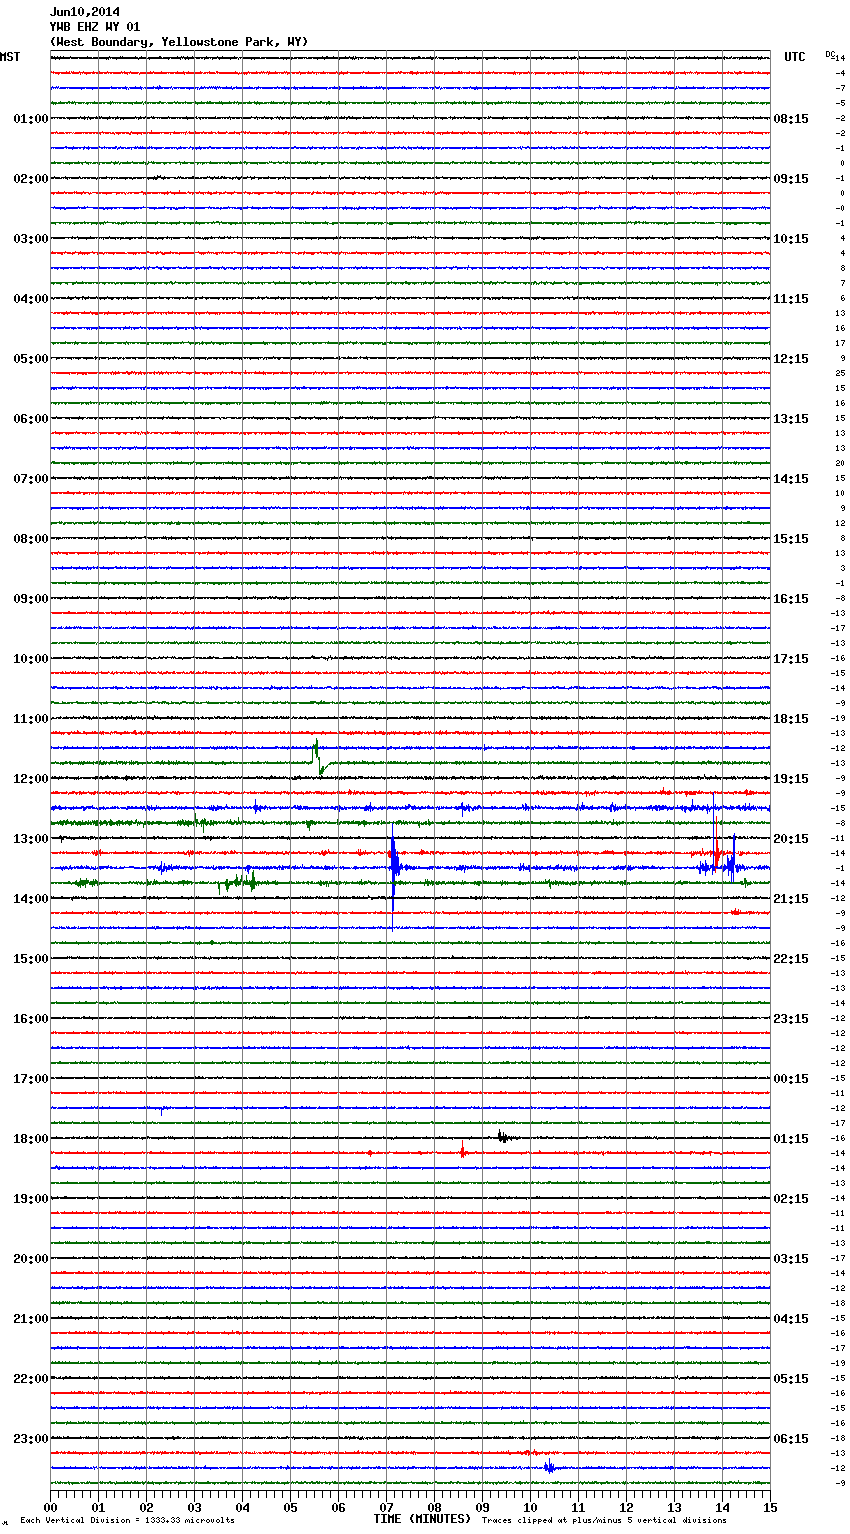Viewport: 850px width, 1534px height.
Task: Click bottom axis minute tick label "10"
Action: (530, 1507)
